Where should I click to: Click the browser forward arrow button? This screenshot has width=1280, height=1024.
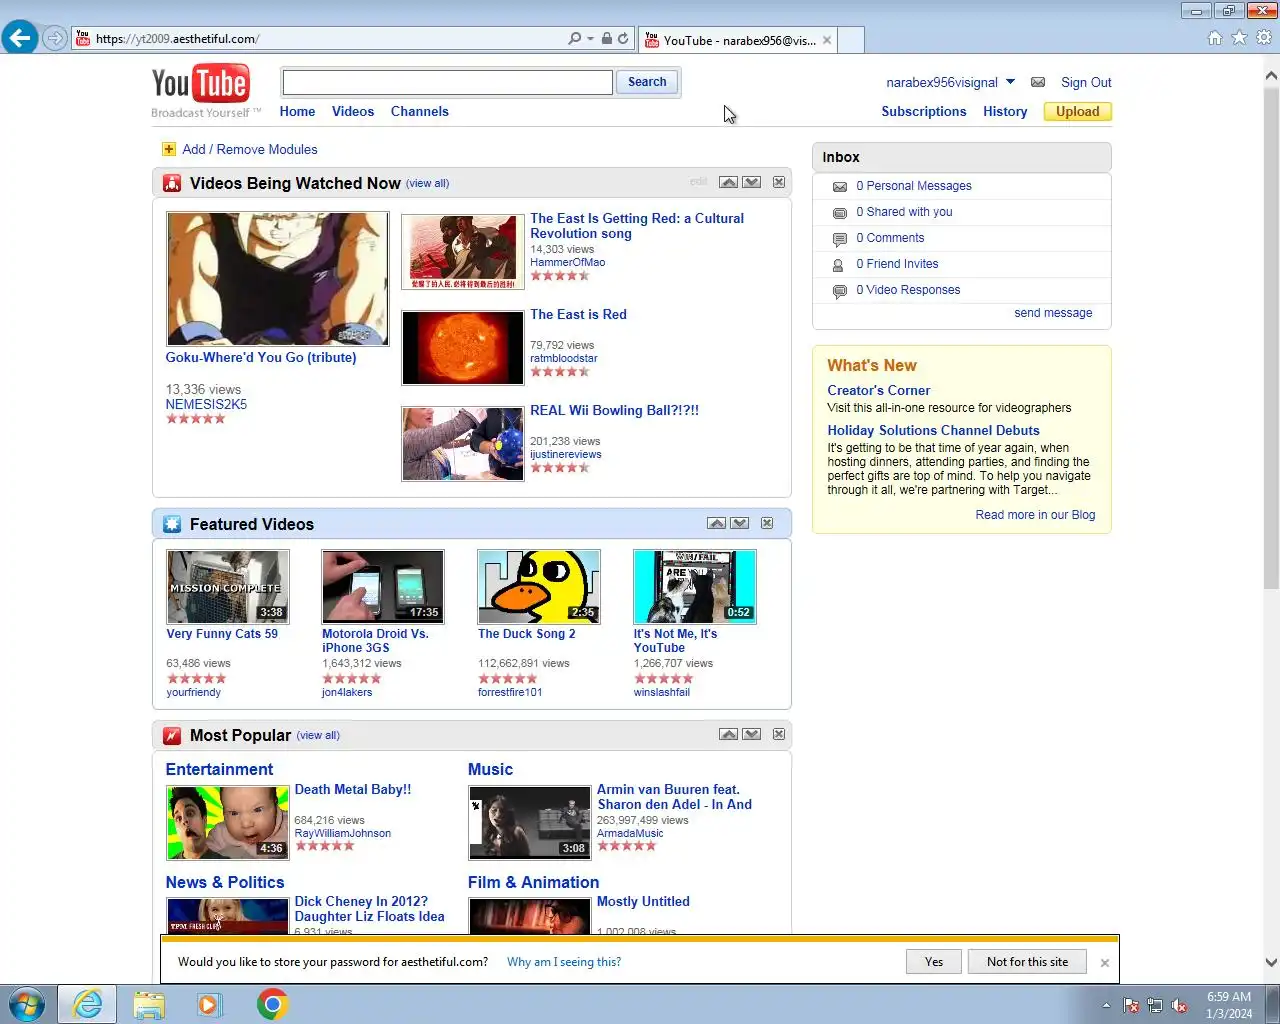(x=55, y=38)
